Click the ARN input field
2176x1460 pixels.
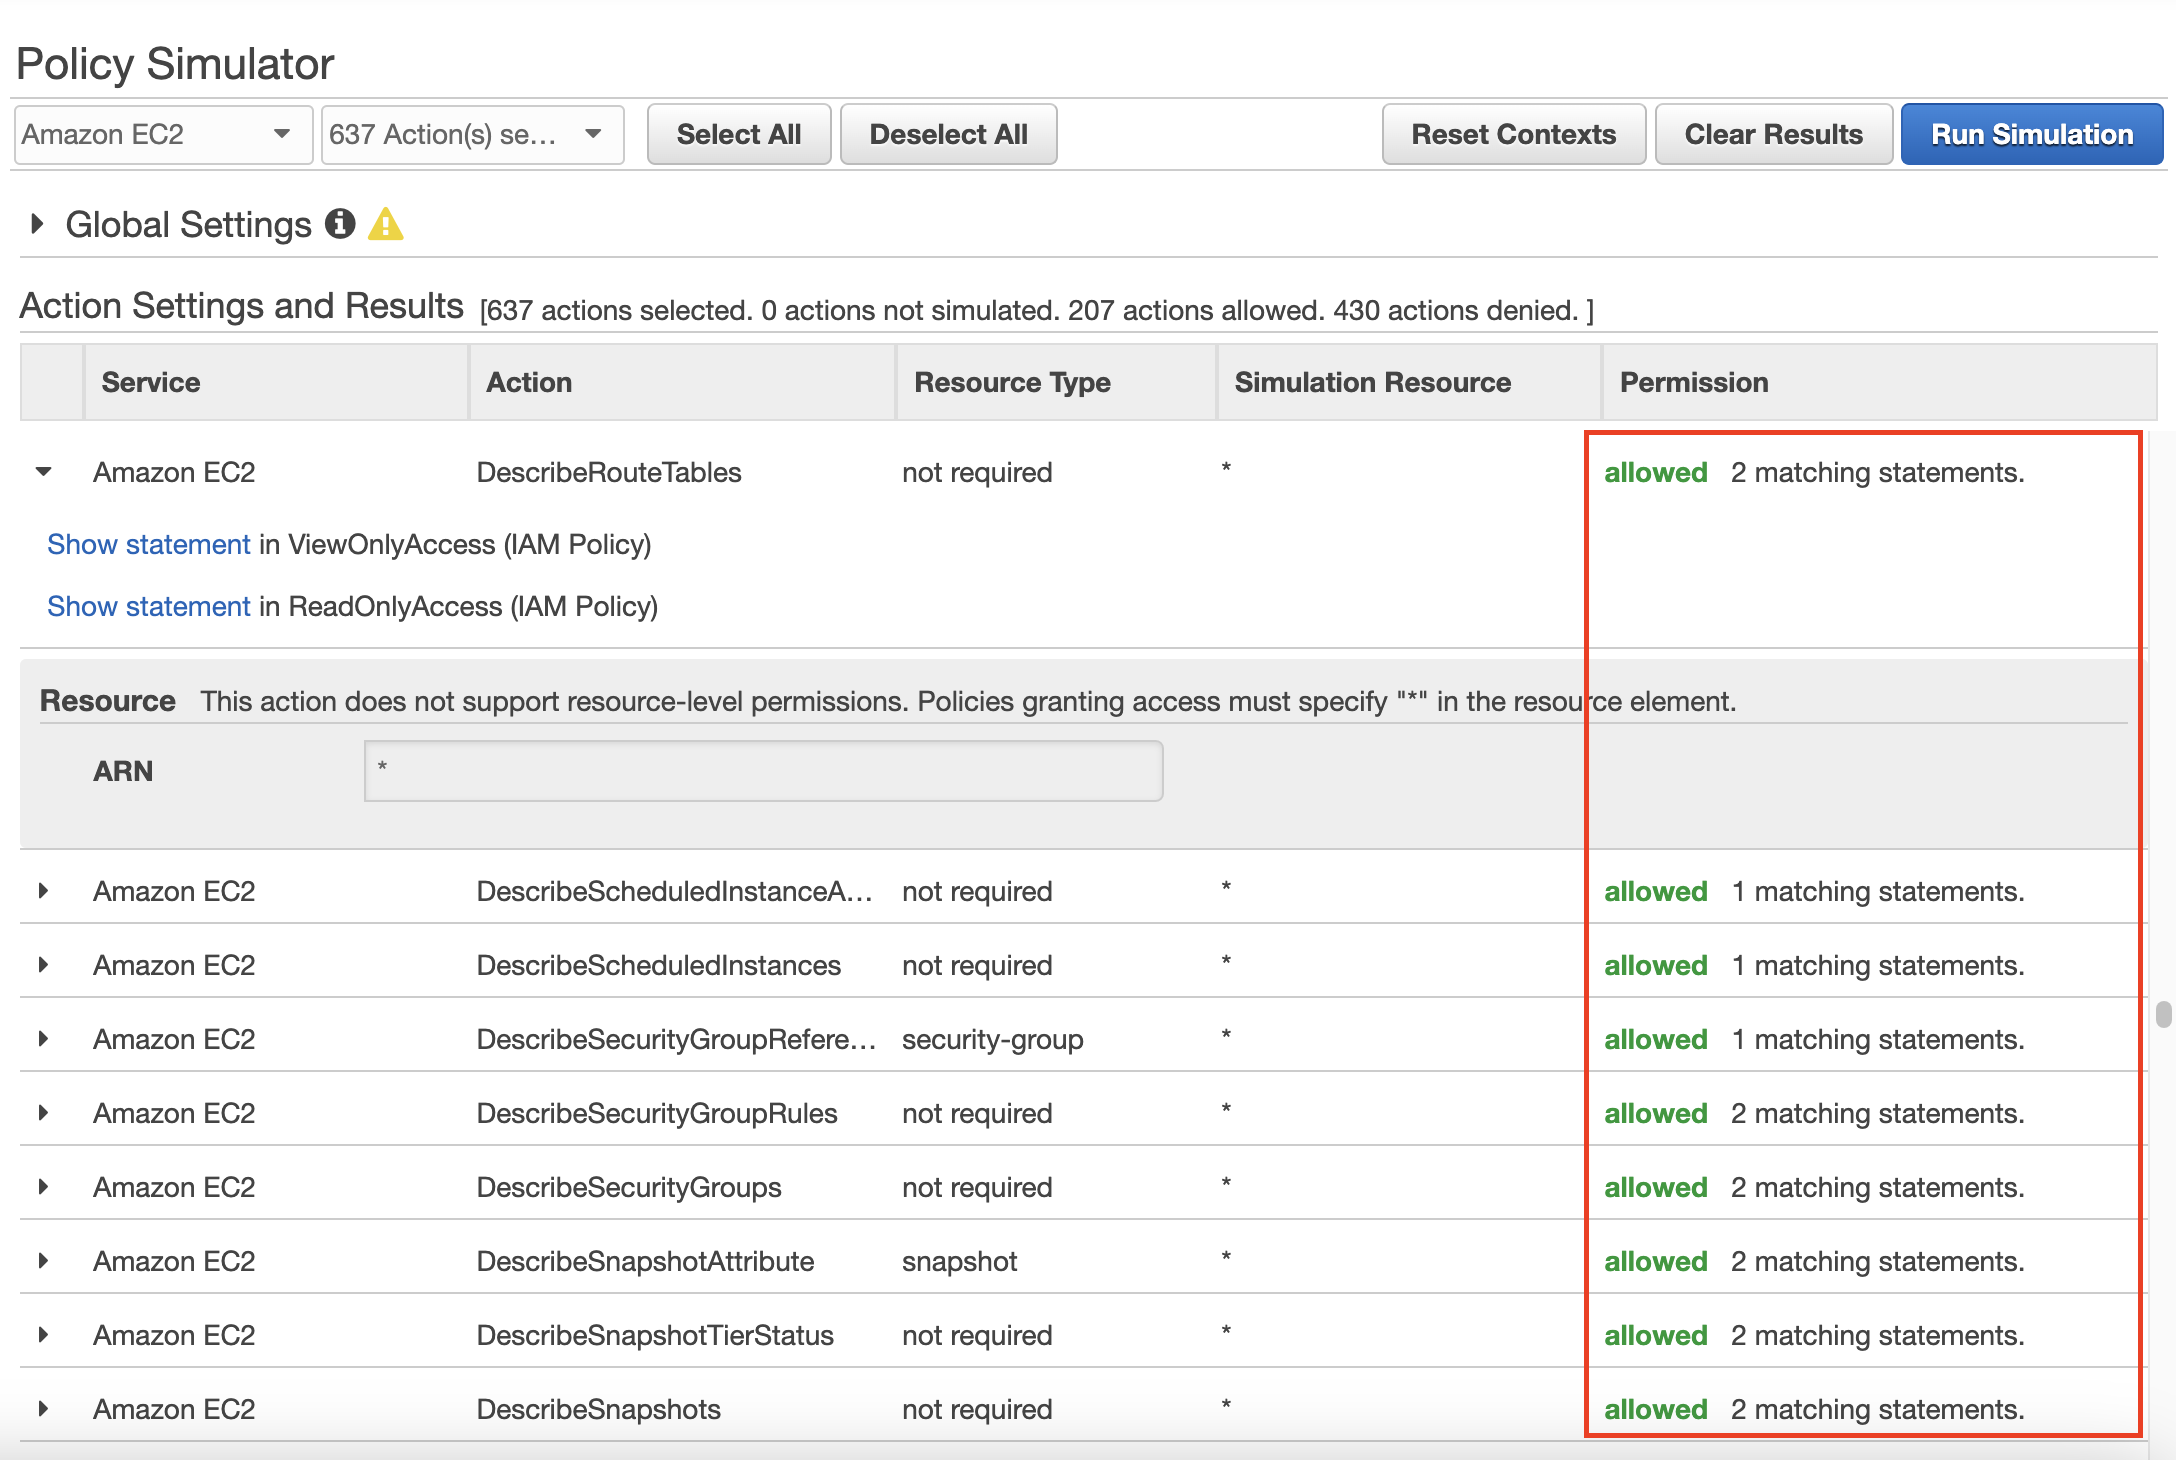pos(763,771)
